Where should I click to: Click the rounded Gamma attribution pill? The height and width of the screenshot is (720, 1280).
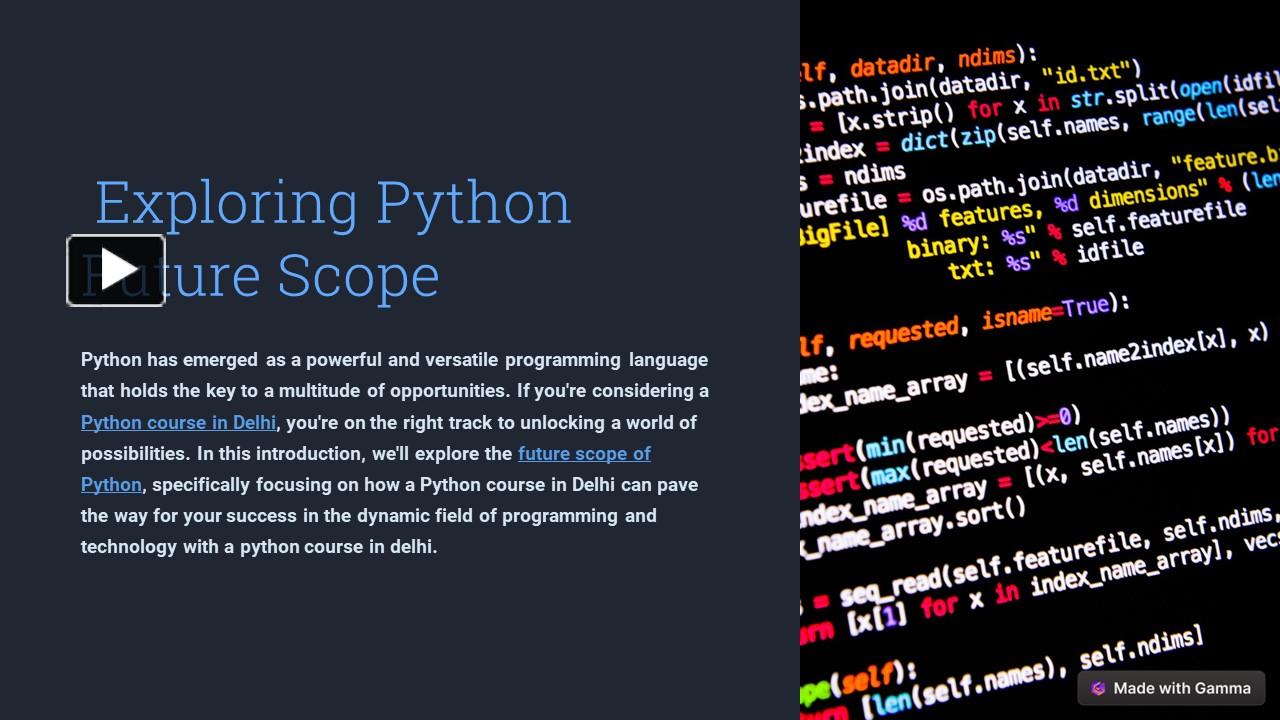pos(1170,688)
